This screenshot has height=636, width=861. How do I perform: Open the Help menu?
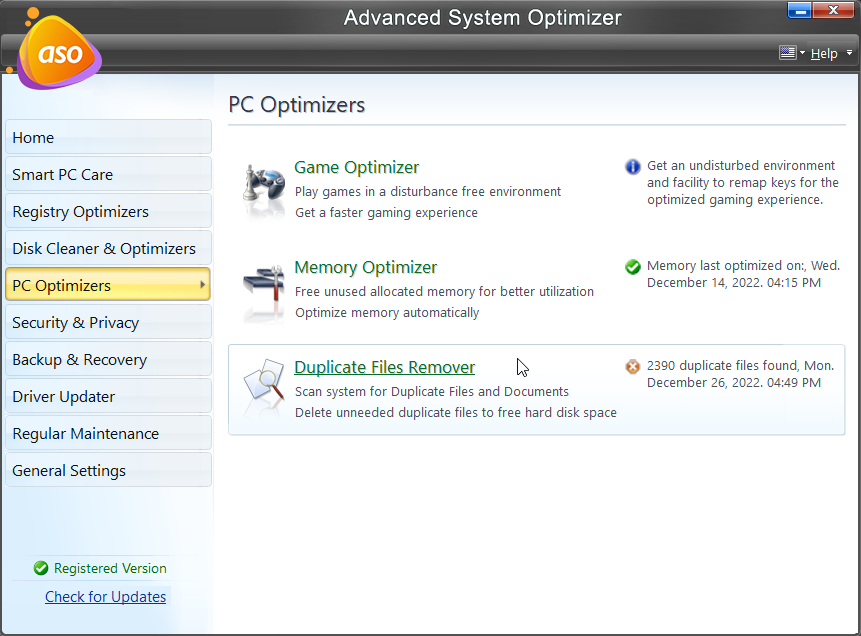pos(825,53)
